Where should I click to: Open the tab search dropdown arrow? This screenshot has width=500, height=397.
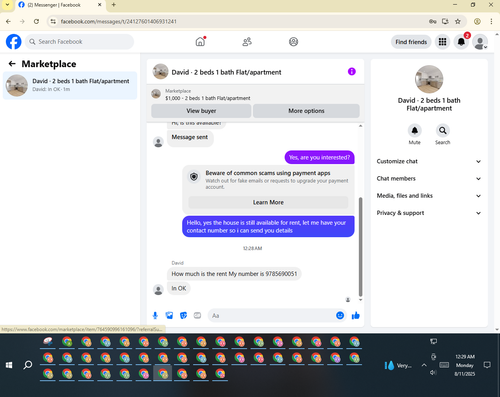[x=7, y=5]
